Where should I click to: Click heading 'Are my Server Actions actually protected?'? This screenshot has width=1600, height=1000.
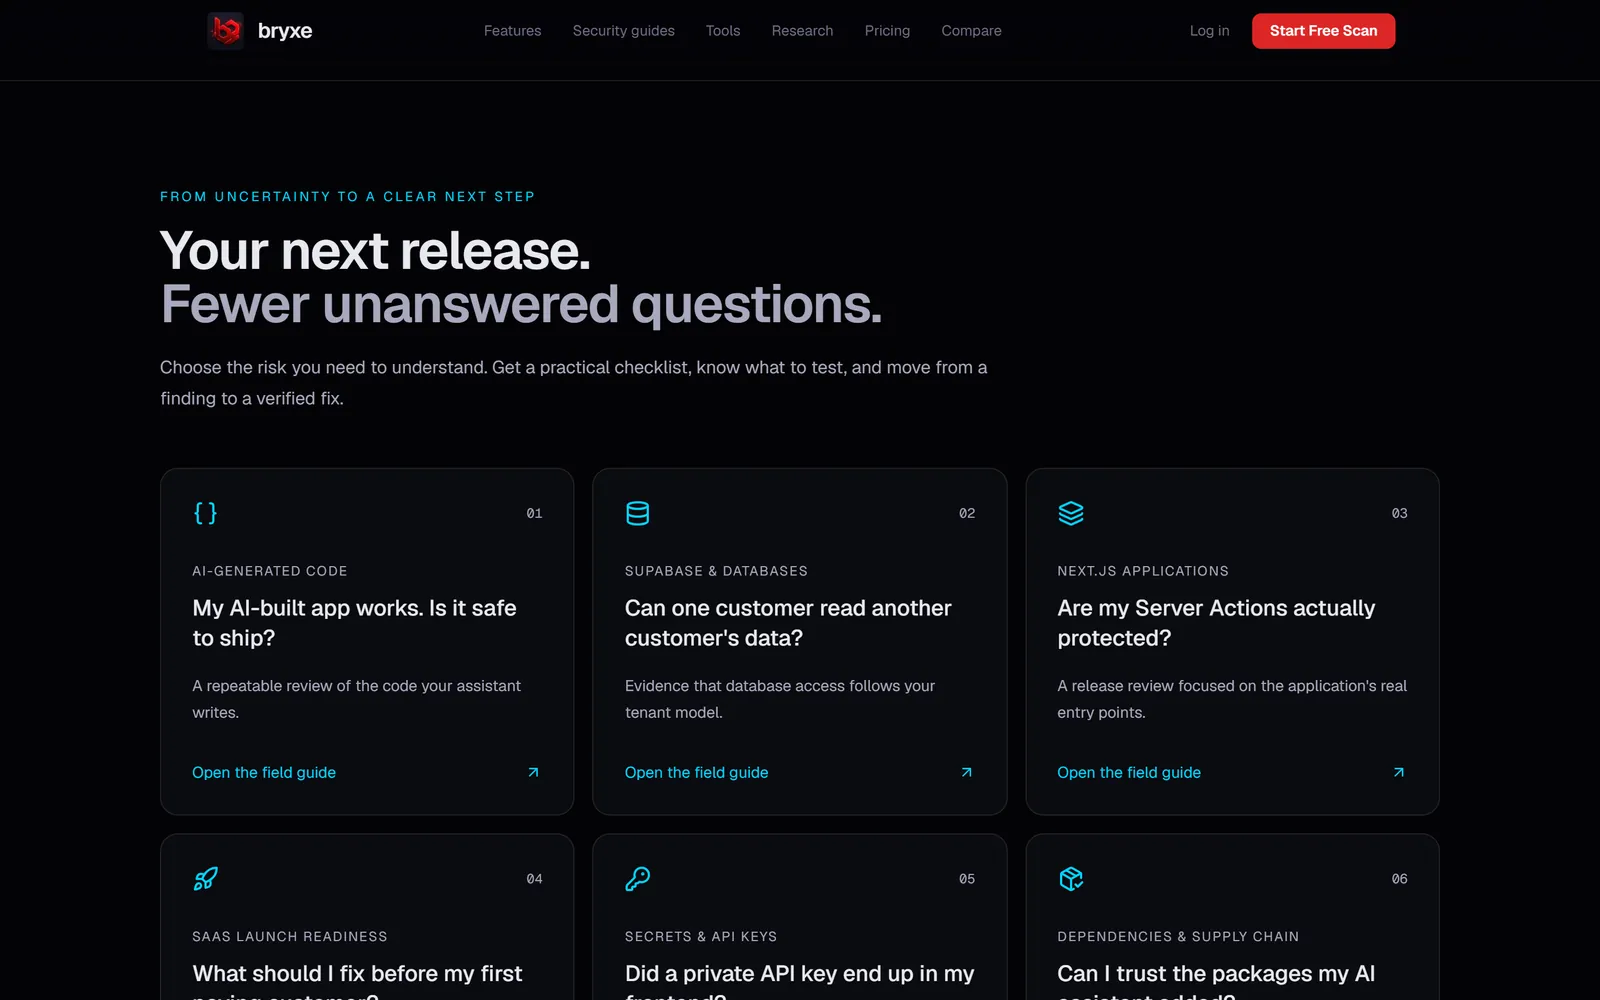tap(1216, 623)
